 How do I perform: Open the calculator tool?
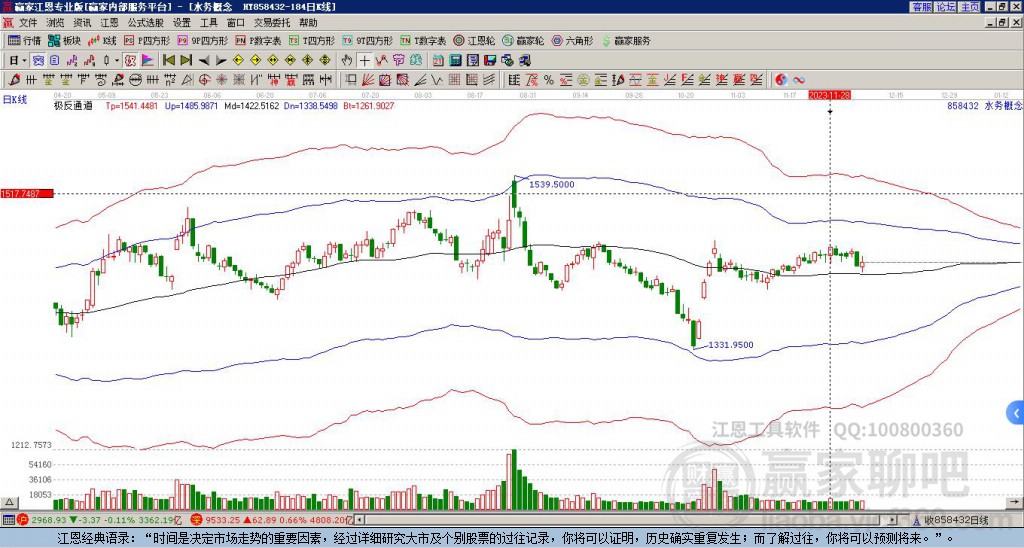pyautogui.click(x=455, y=60)
